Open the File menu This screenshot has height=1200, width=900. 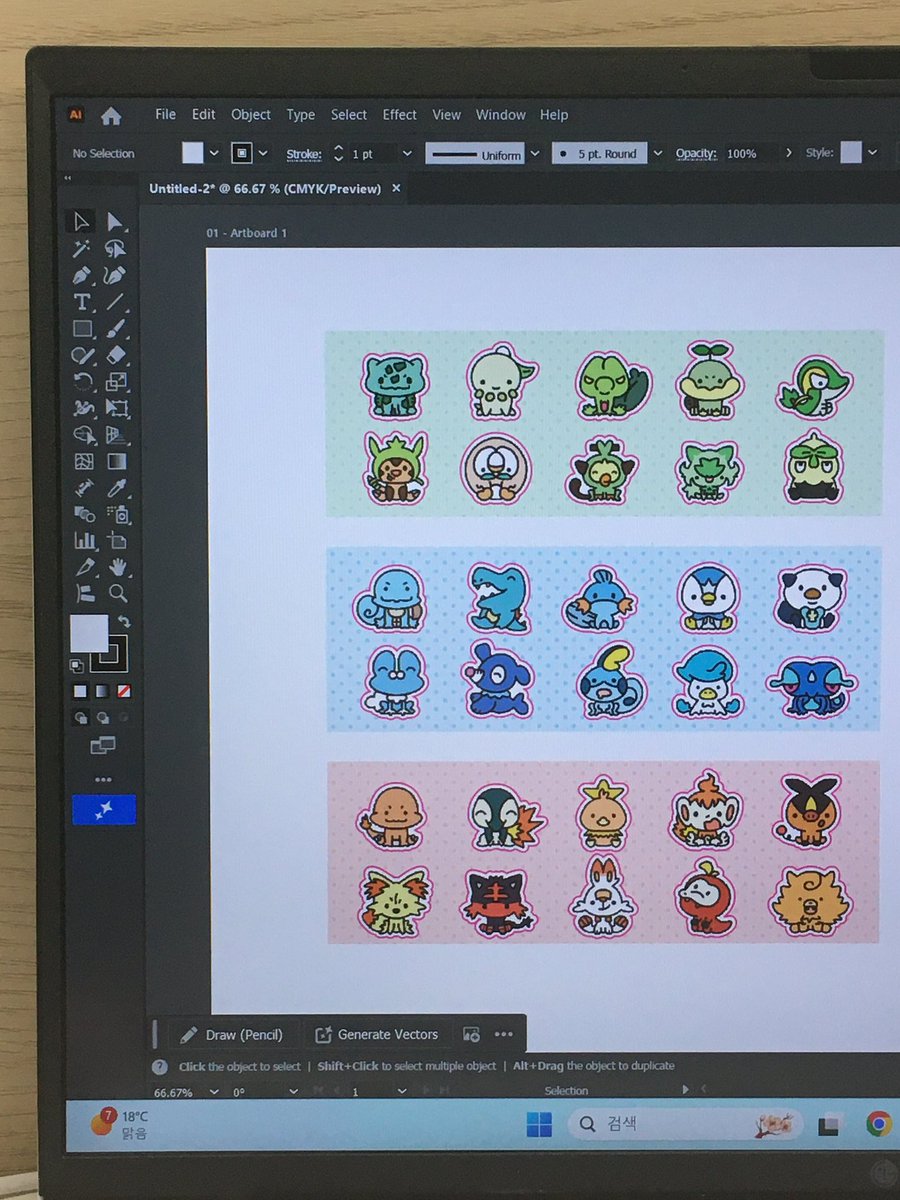click(166, 115)
